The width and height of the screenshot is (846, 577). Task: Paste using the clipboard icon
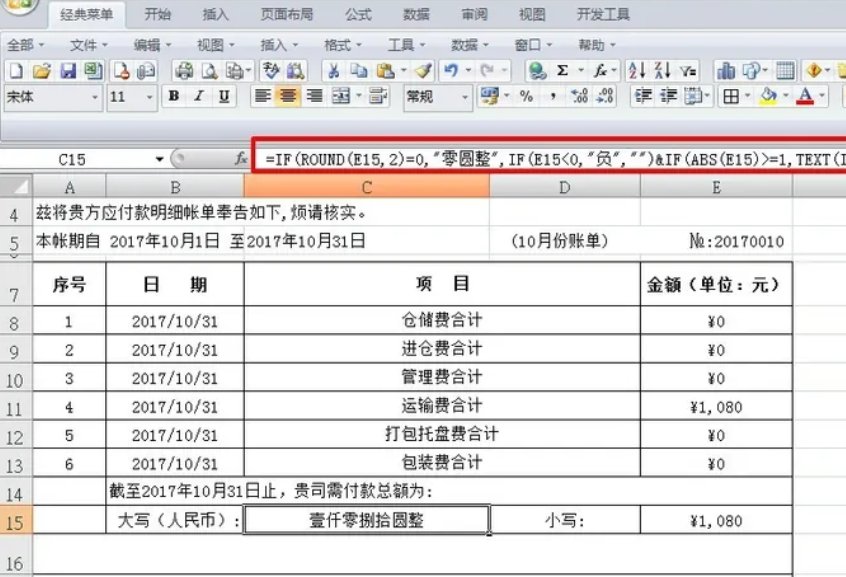point(385,71)
